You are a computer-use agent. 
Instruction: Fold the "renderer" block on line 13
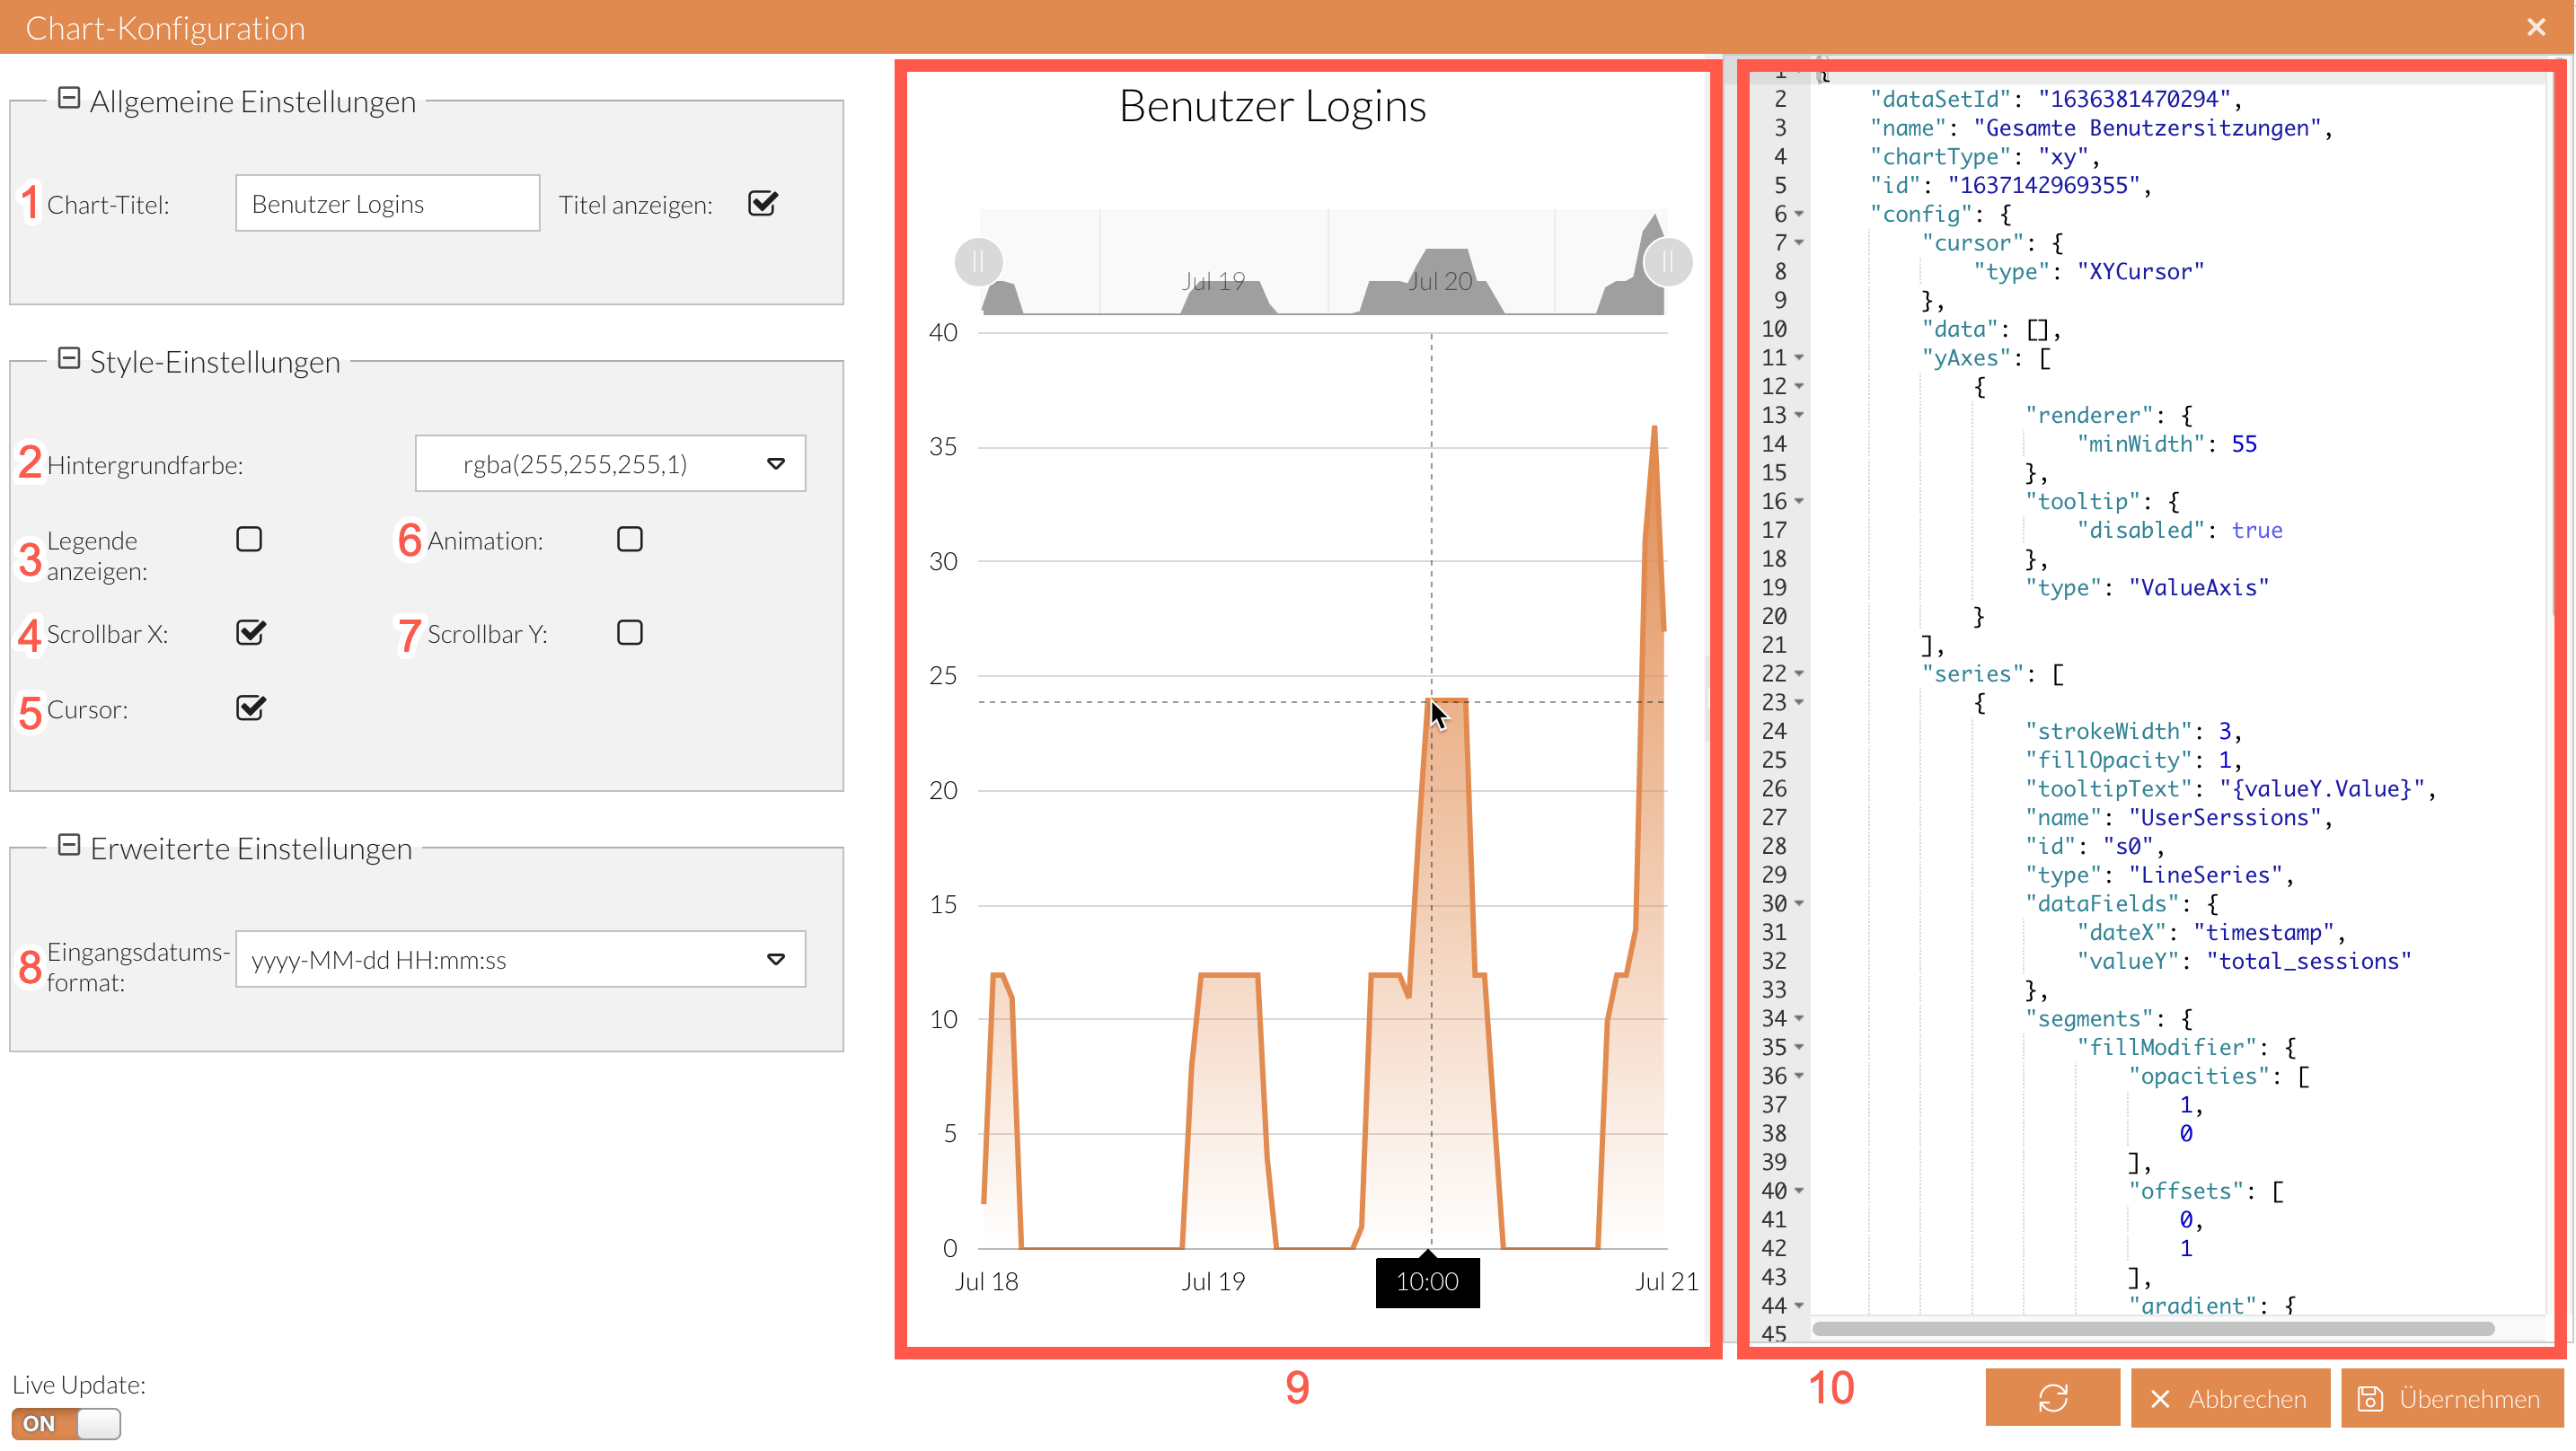tap(1800, 415)
